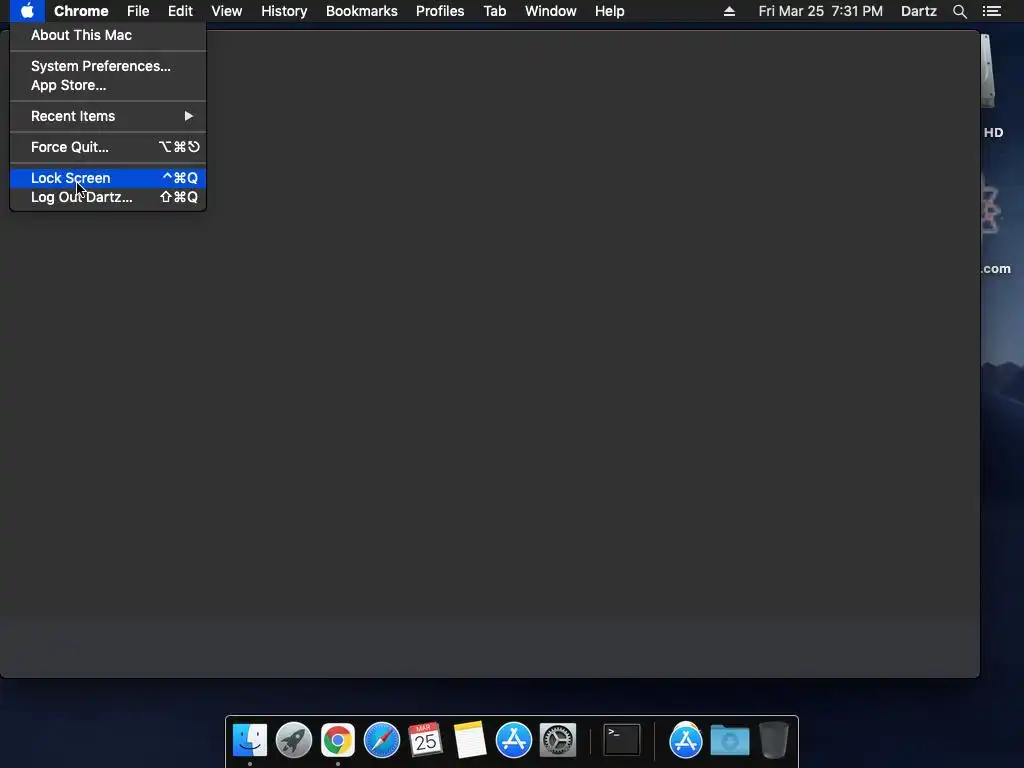This screenshot has width=1024, height=768.
Task: Launch Launchpad rocket icon in Dock
Action: (294, 740)
